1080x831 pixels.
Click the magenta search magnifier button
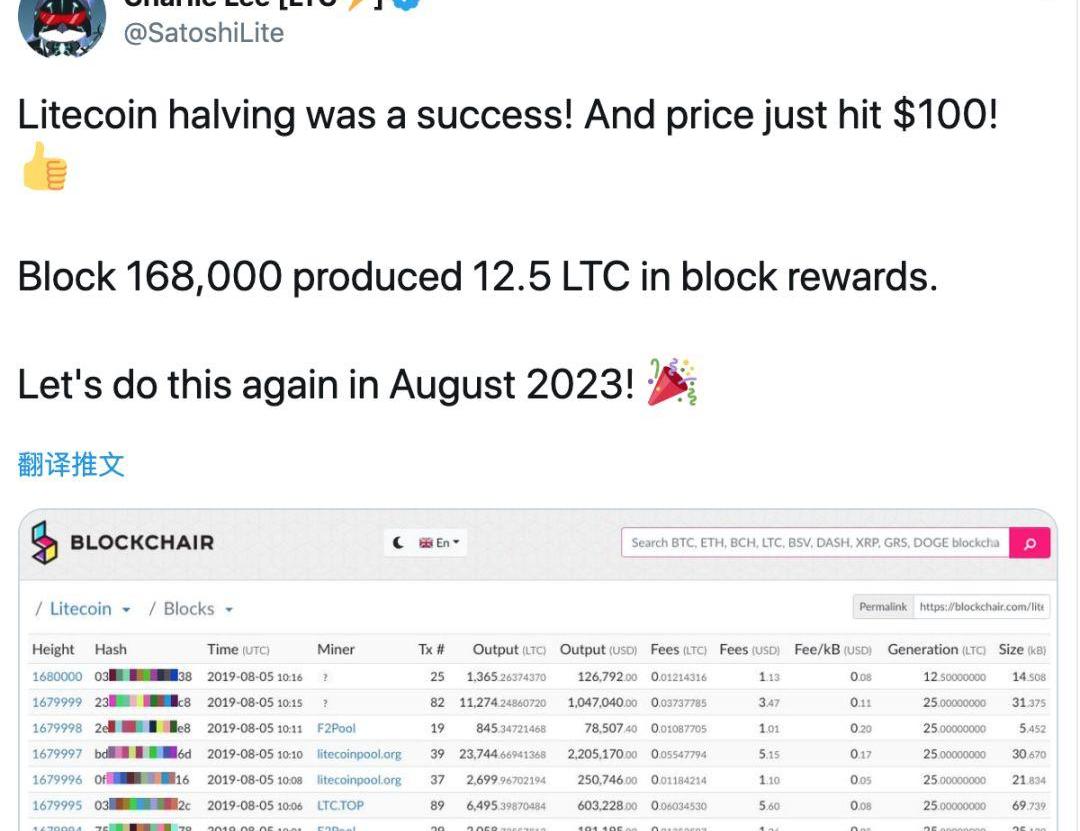[1029, 542]
